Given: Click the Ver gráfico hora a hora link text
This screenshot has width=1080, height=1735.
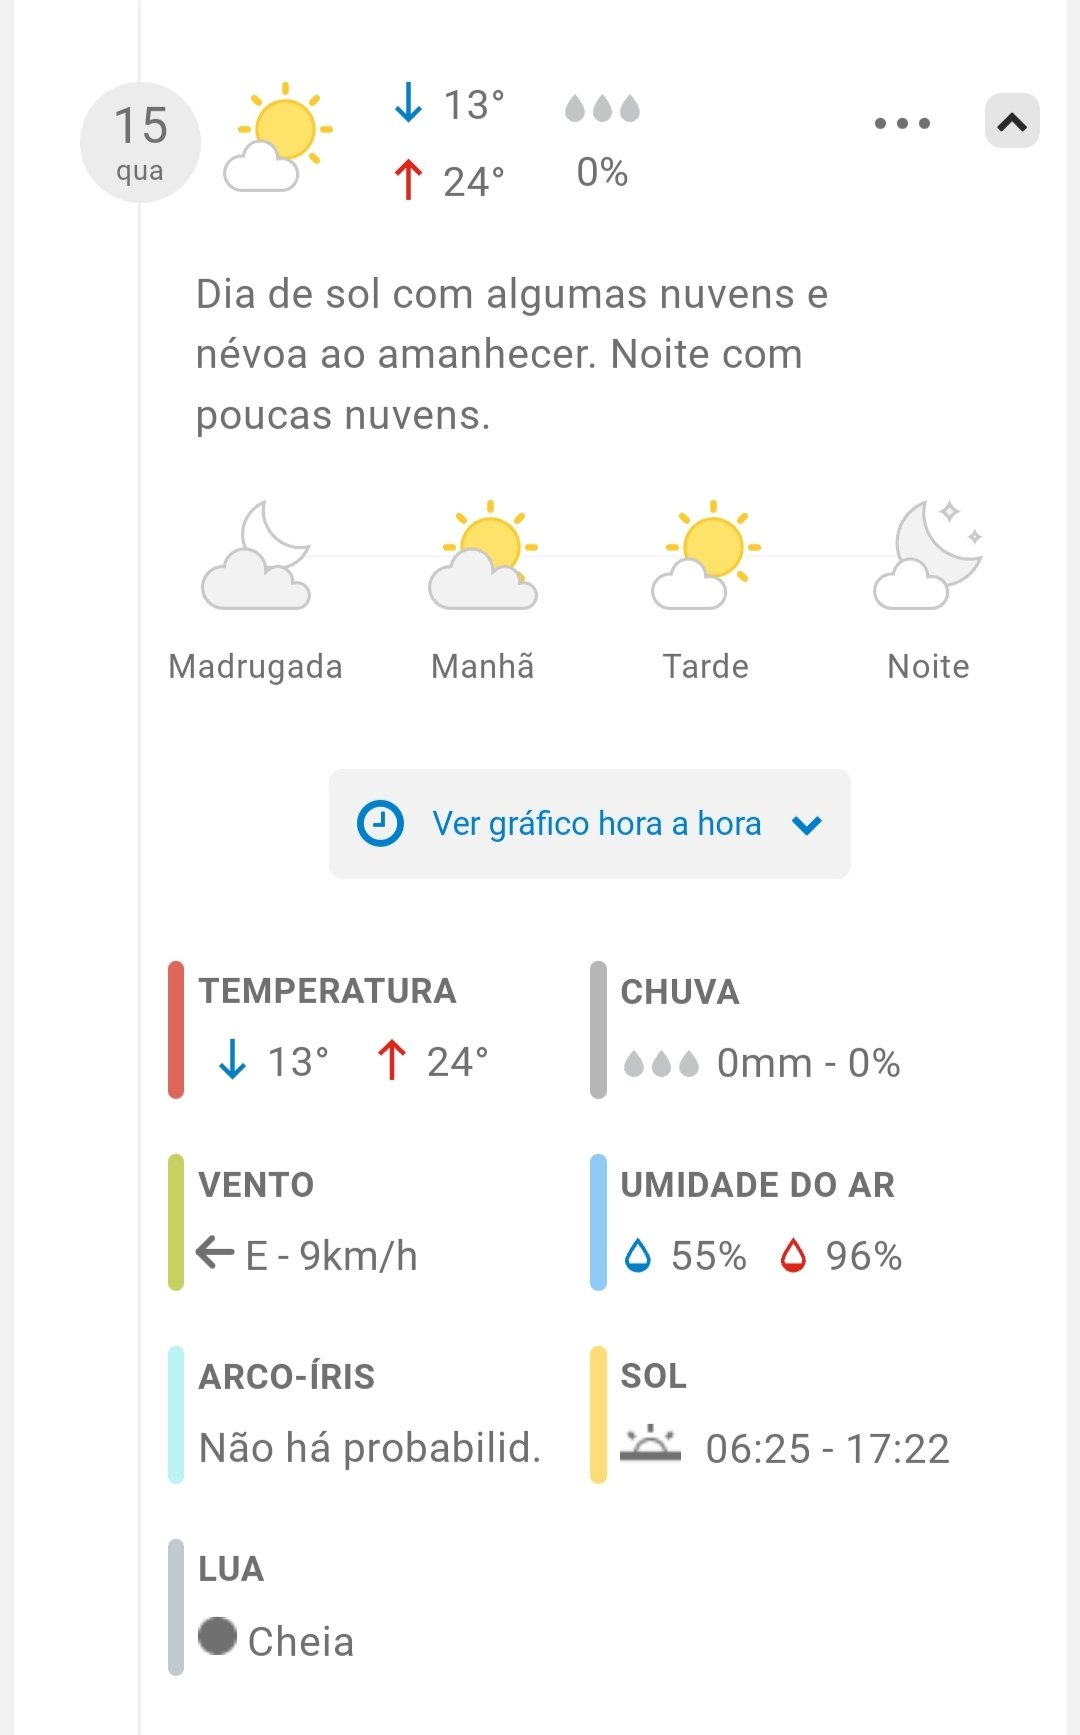Looking at the screenshot, I should (x=596, y=824).
